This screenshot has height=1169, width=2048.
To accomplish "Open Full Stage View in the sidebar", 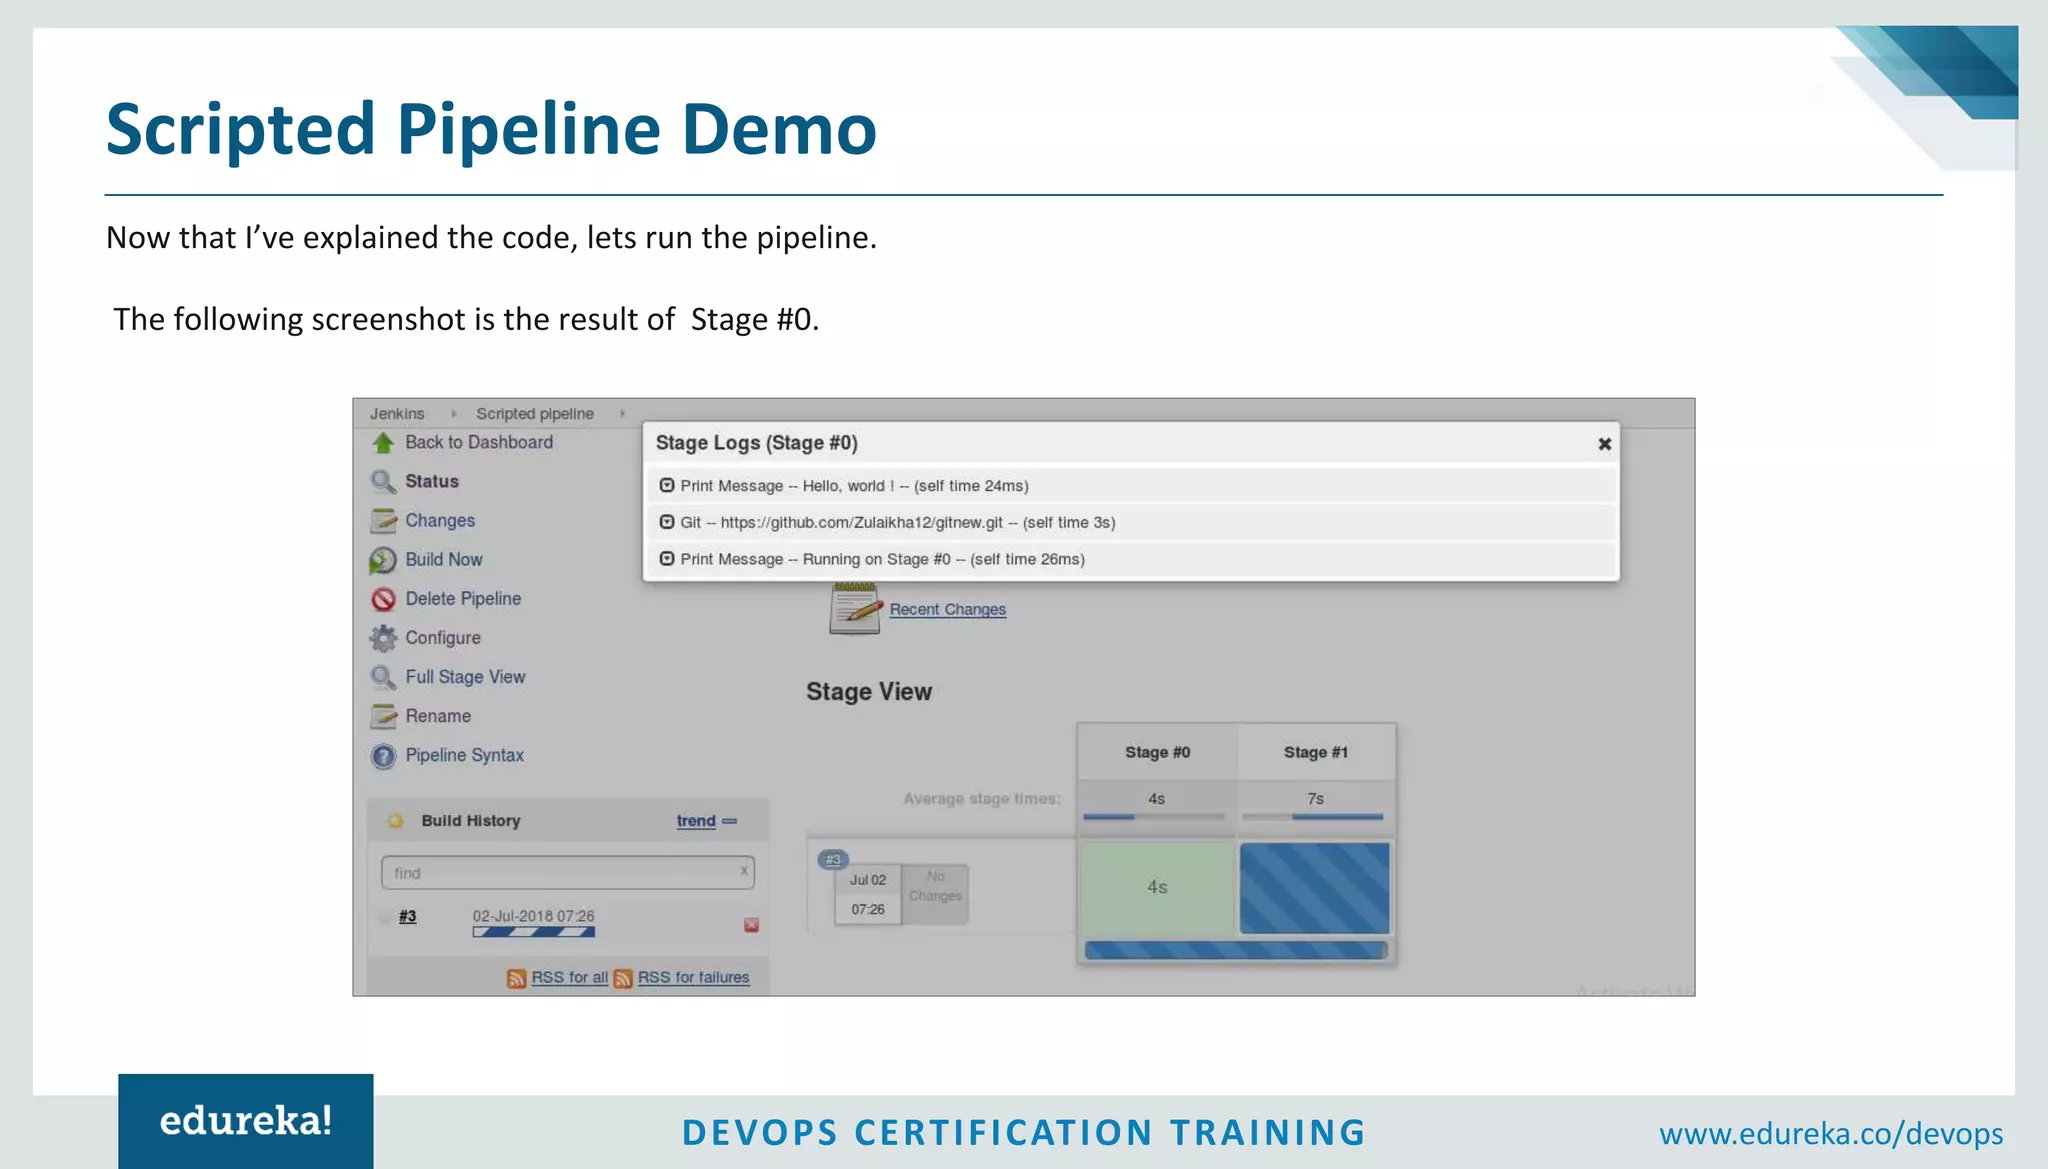I will point(465,677).
